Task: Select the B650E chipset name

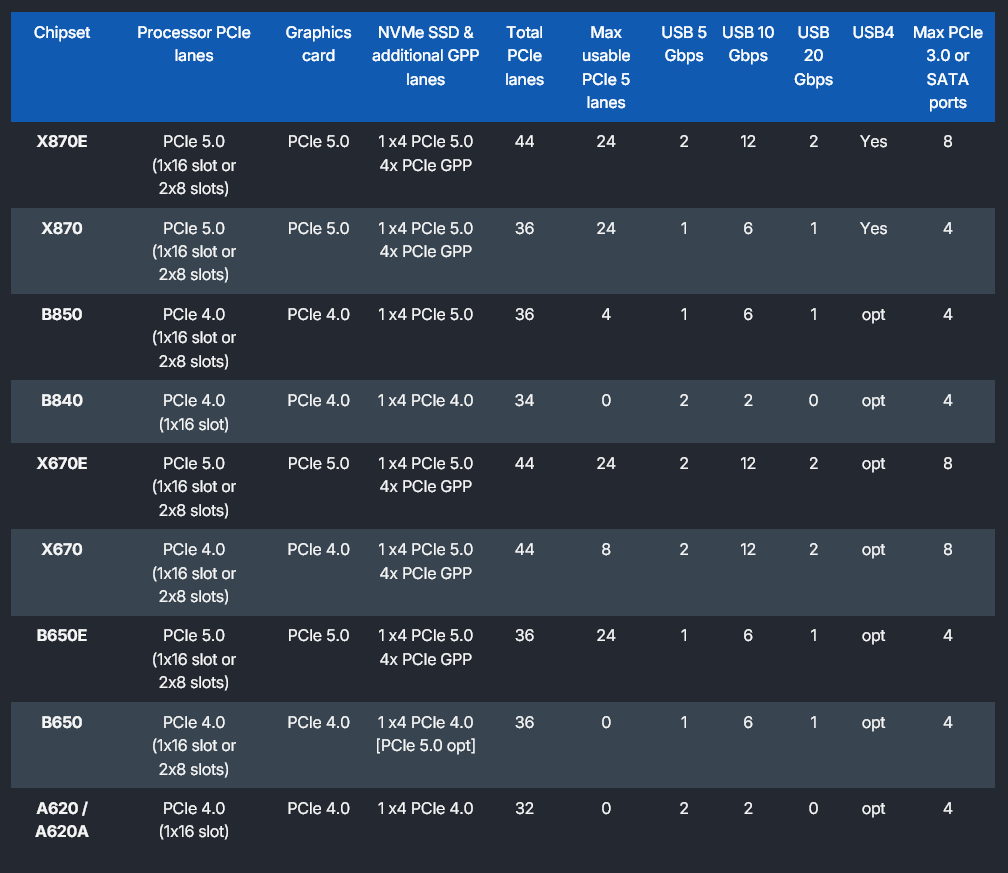Action: coord(62,636)
